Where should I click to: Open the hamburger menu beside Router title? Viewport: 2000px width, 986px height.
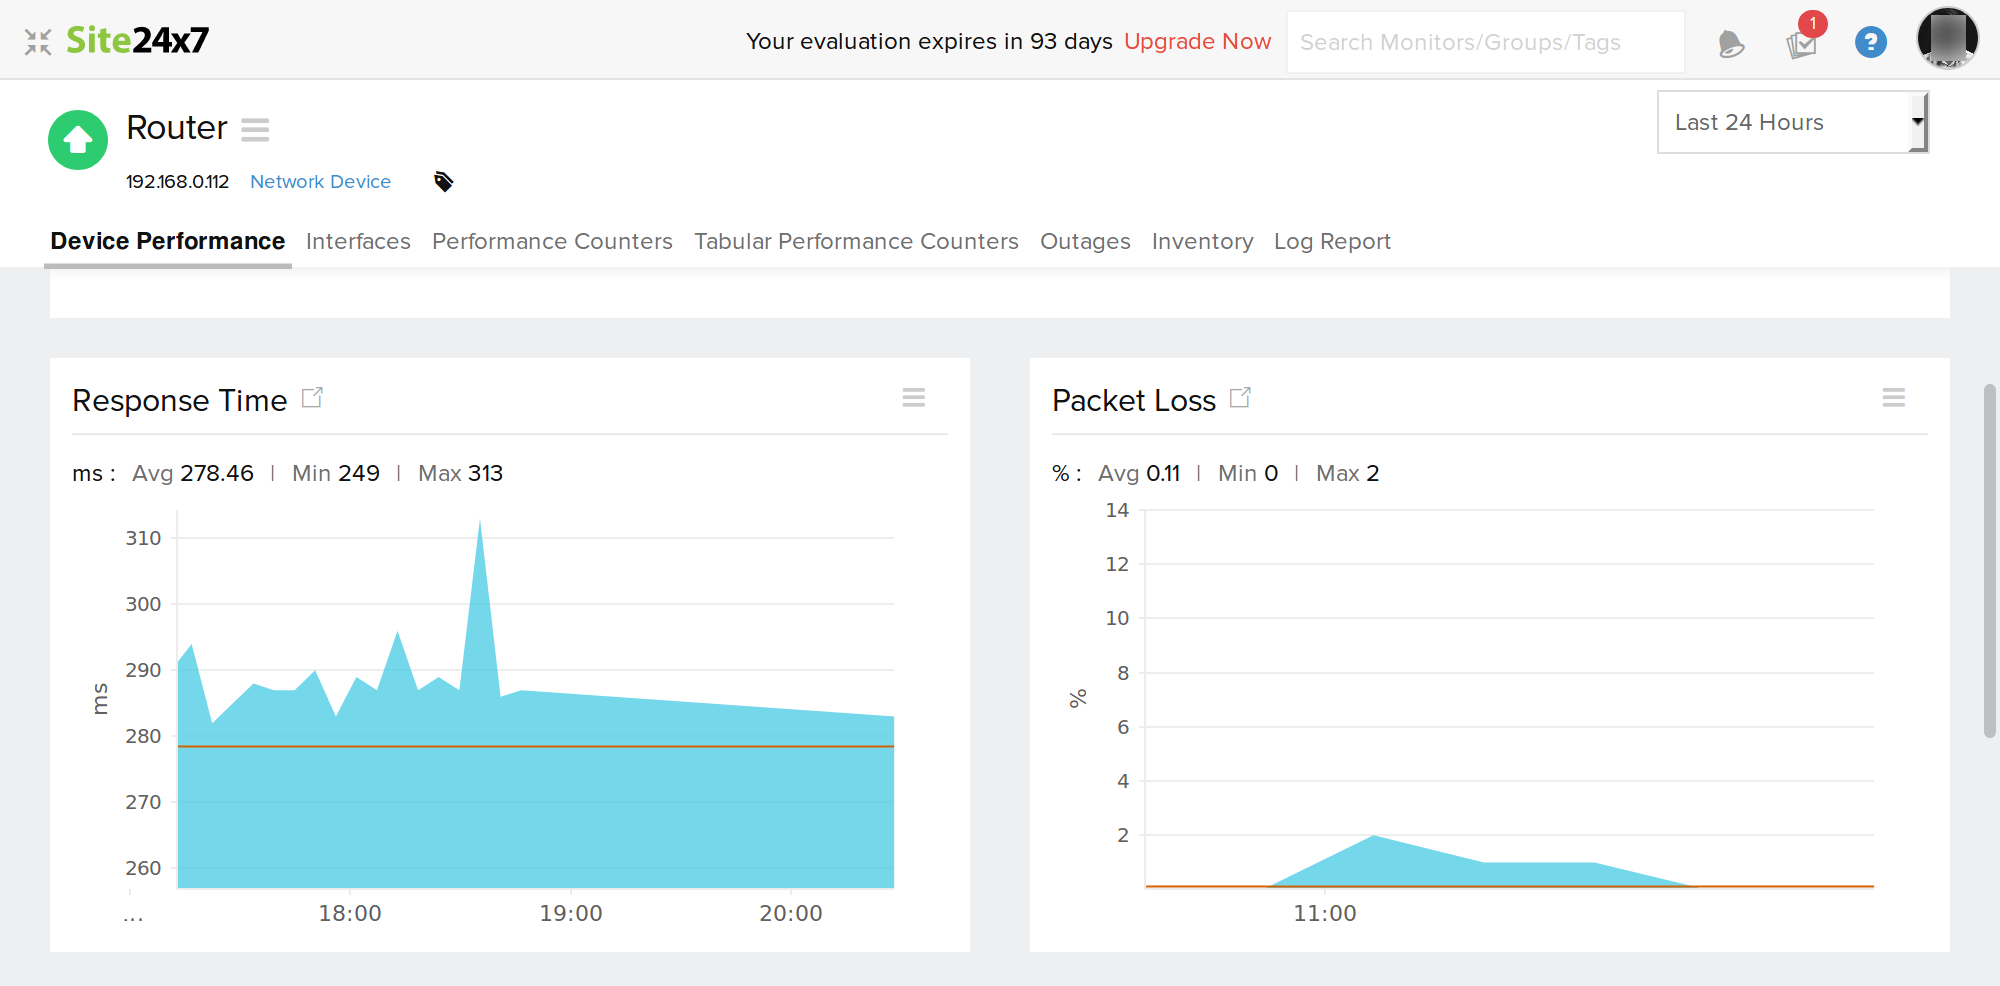(255, 130)
